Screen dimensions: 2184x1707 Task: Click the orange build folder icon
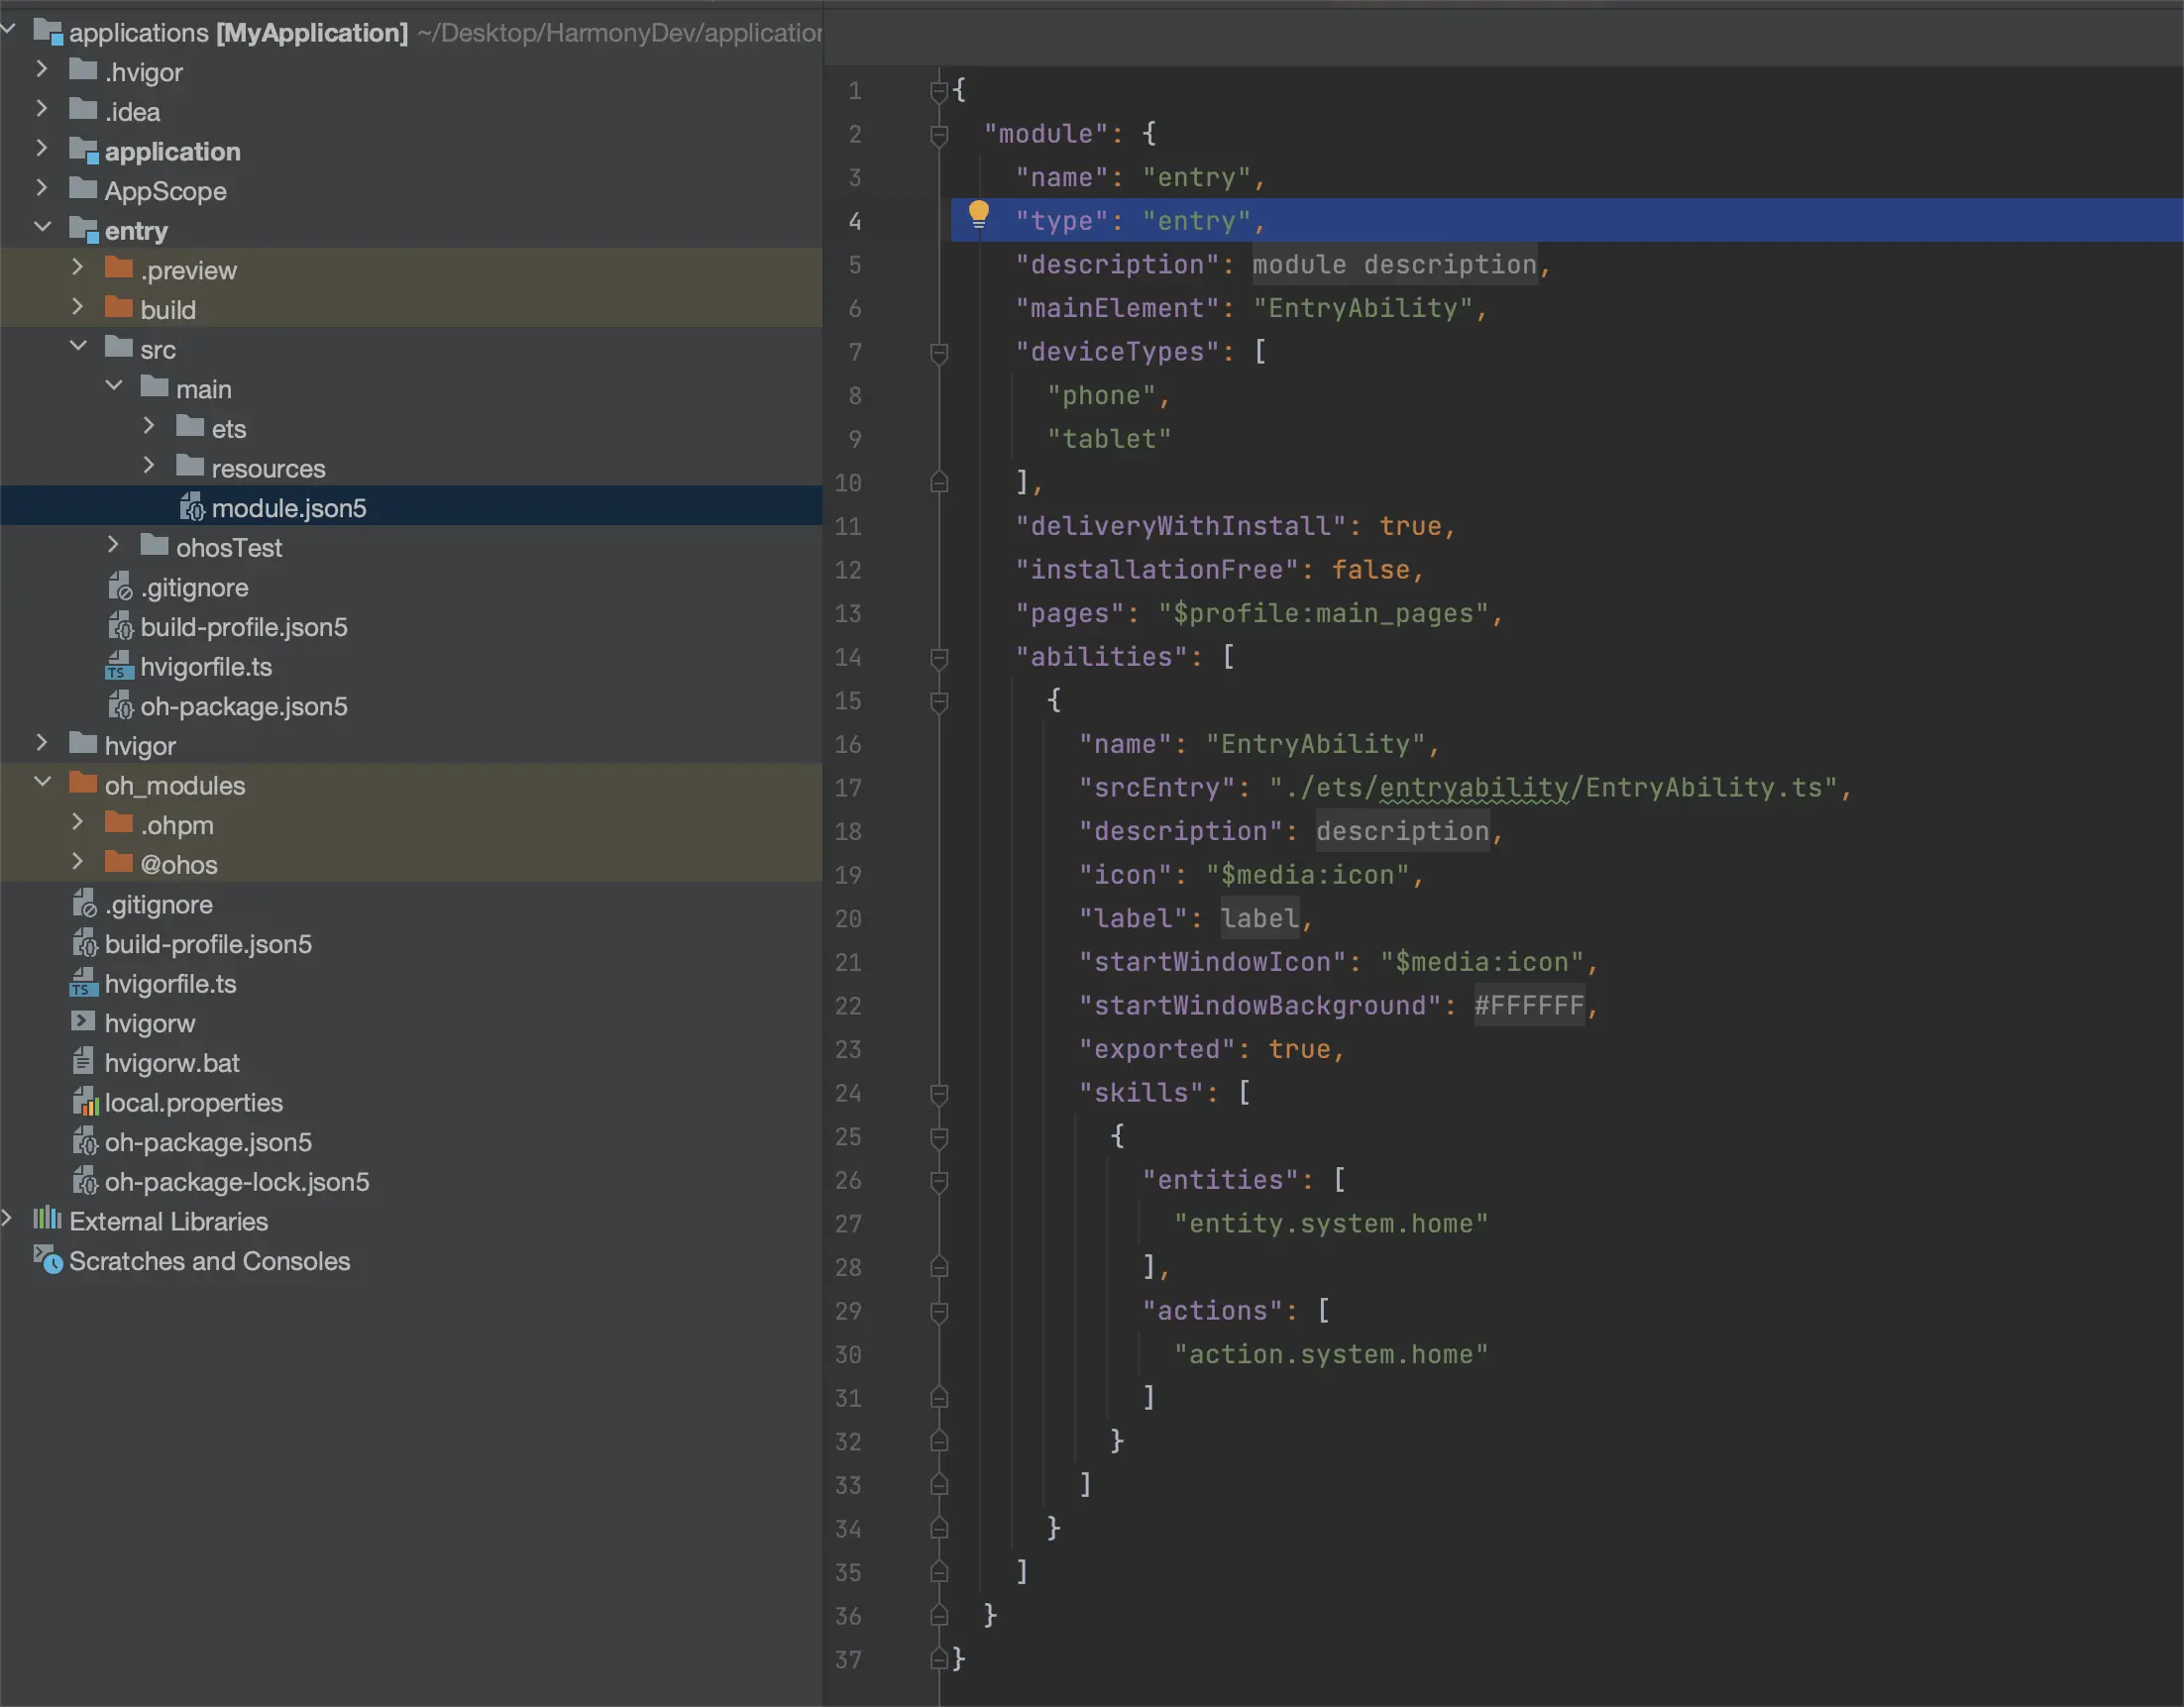119,308
